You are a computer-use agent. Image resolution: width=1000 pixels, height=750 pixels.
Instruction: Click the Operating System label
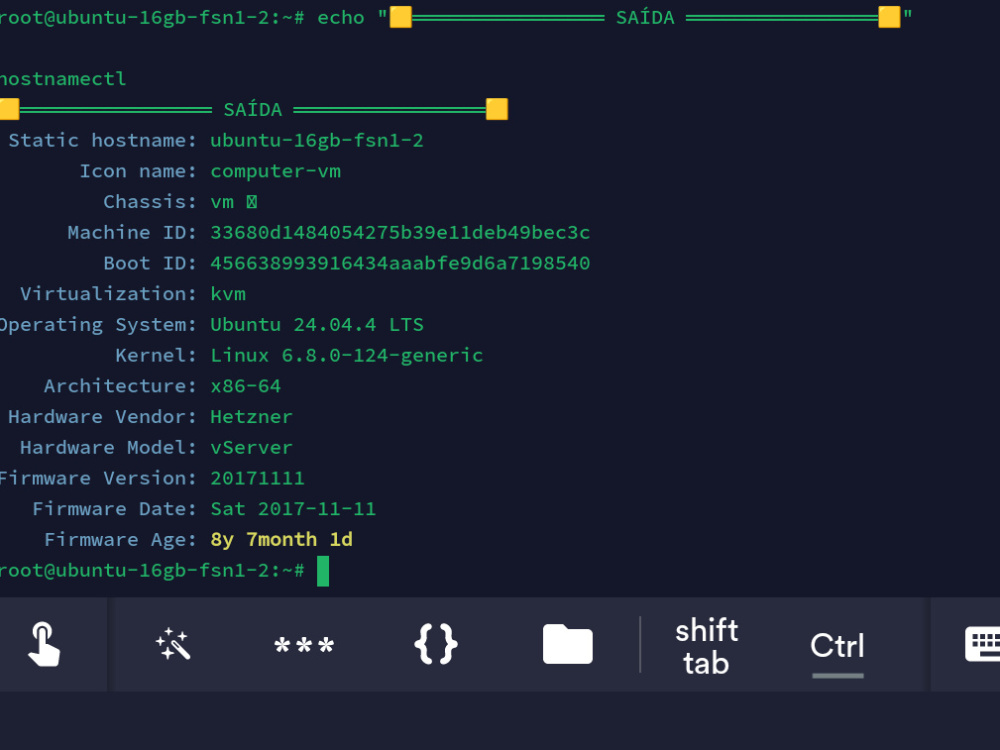click(x=98, y=325)
